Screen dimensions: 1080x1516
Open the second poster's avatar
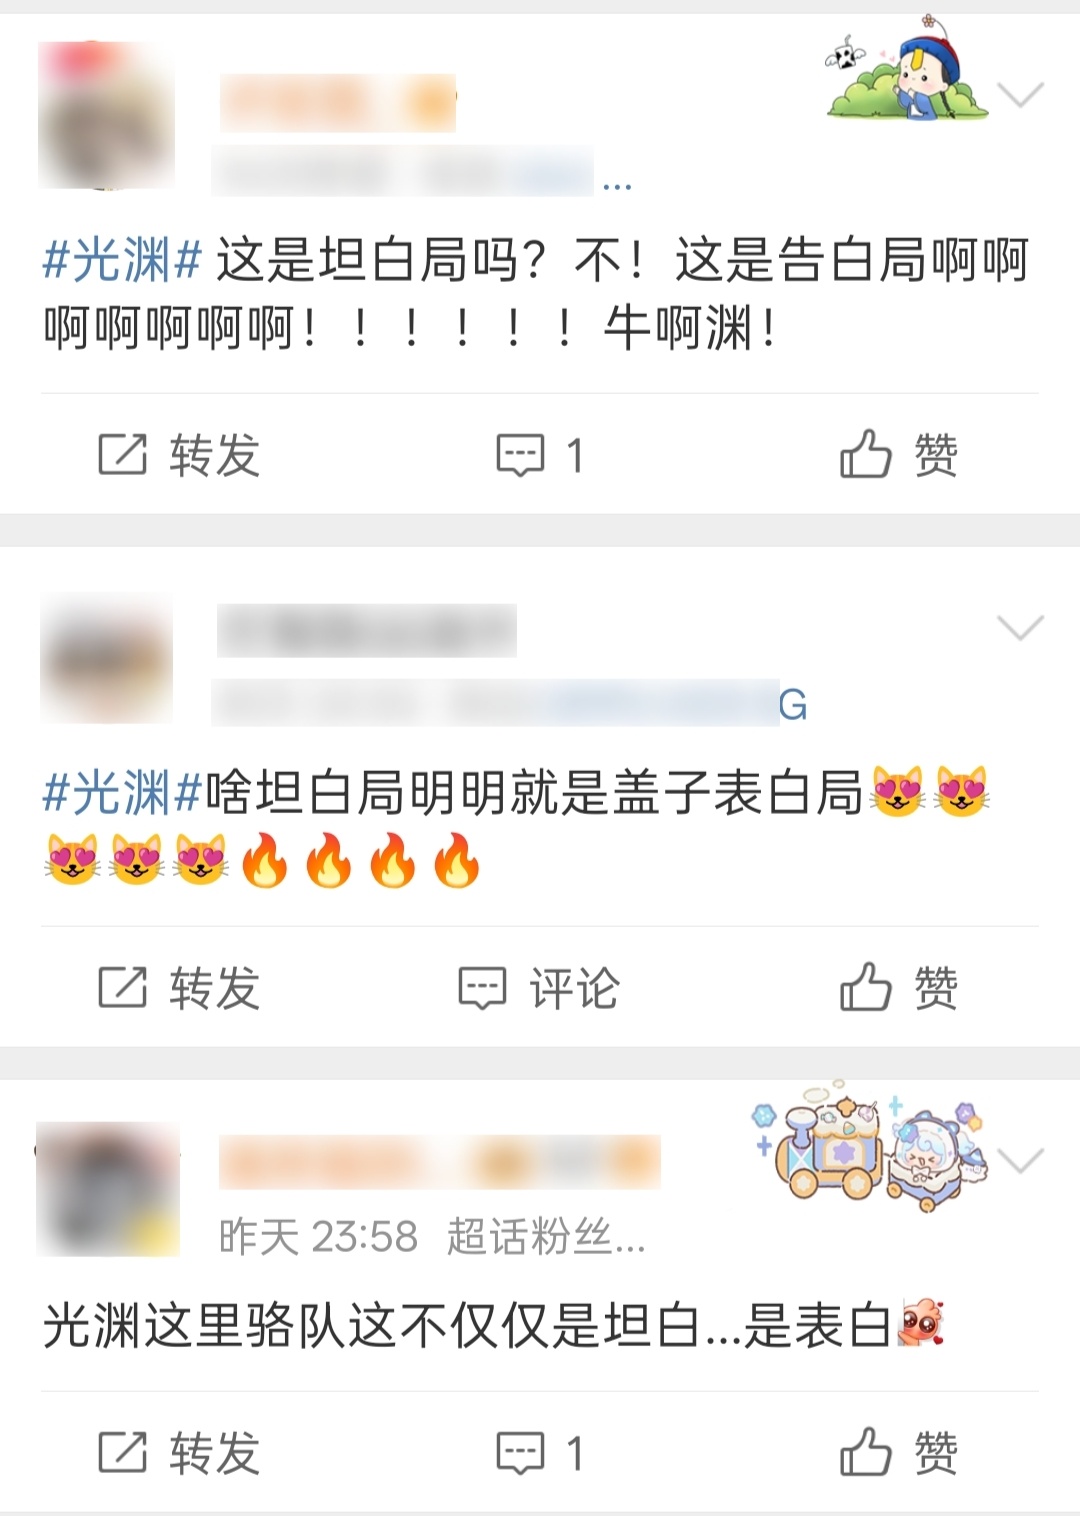point(107,657)
